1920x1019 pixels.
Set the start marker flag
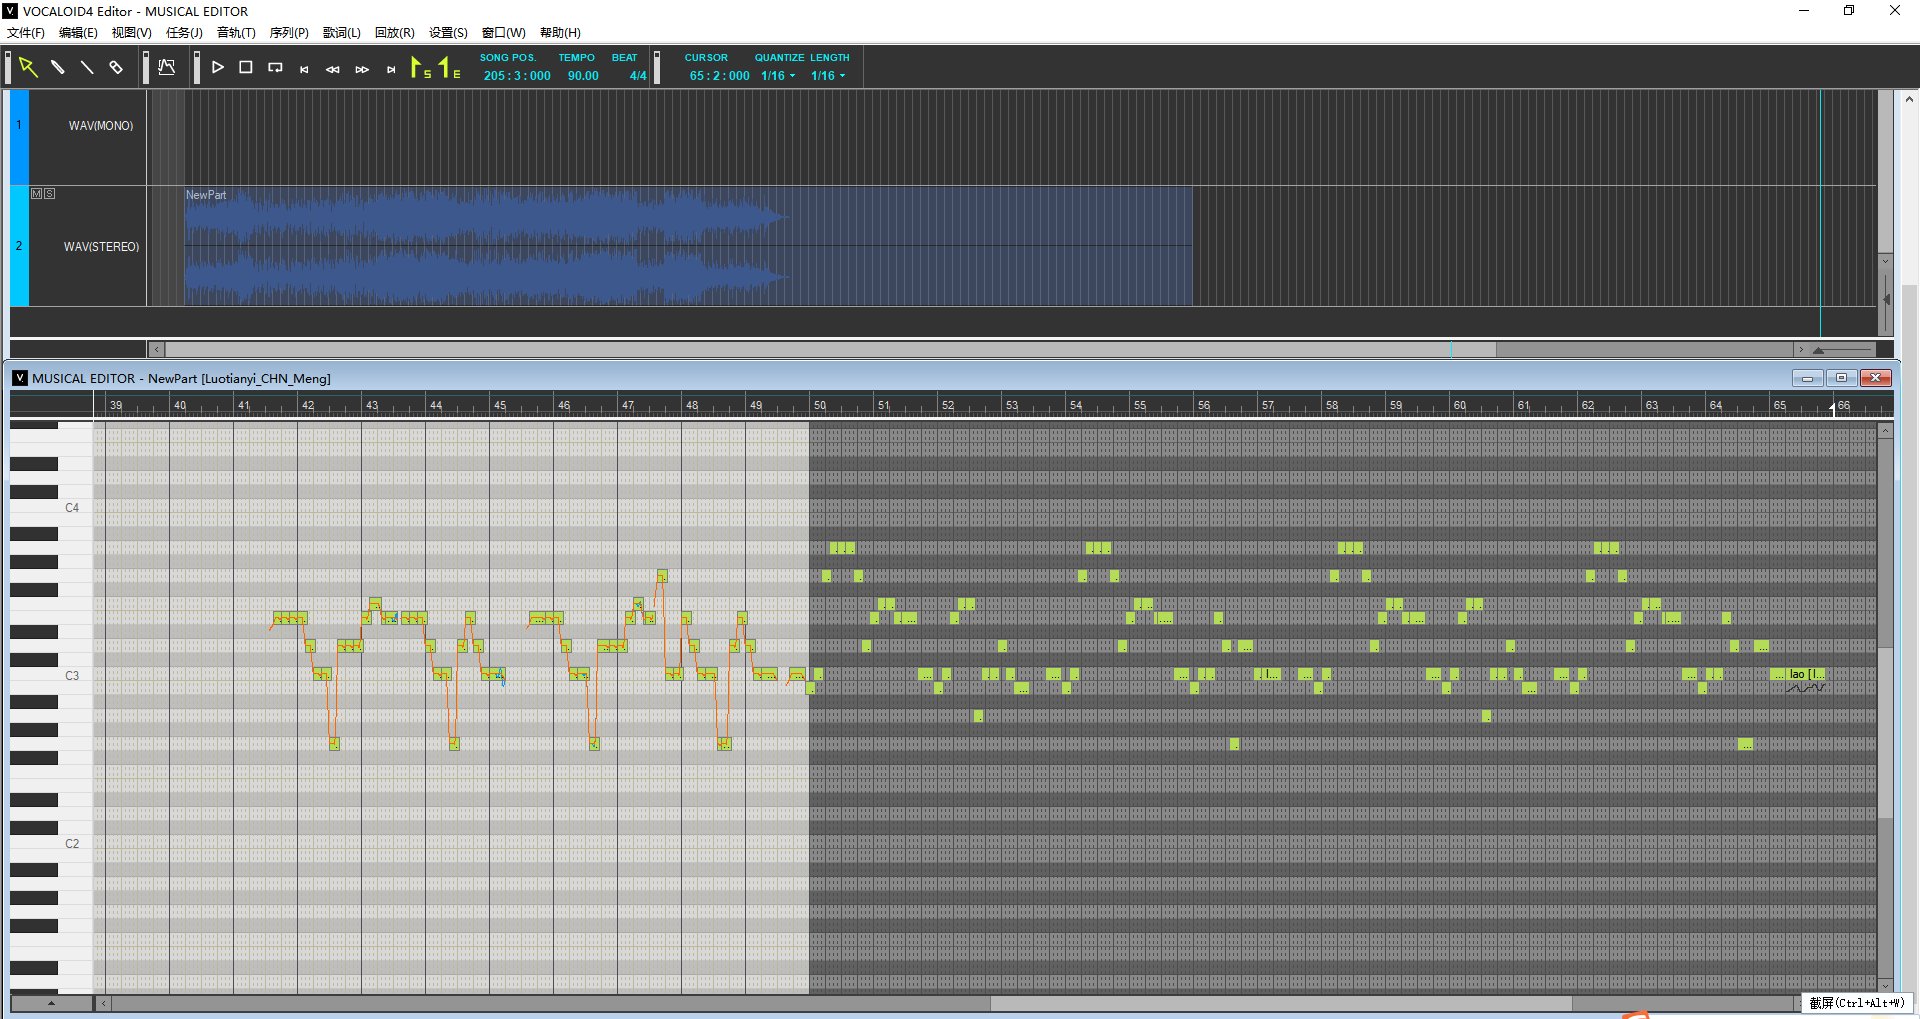420,68
